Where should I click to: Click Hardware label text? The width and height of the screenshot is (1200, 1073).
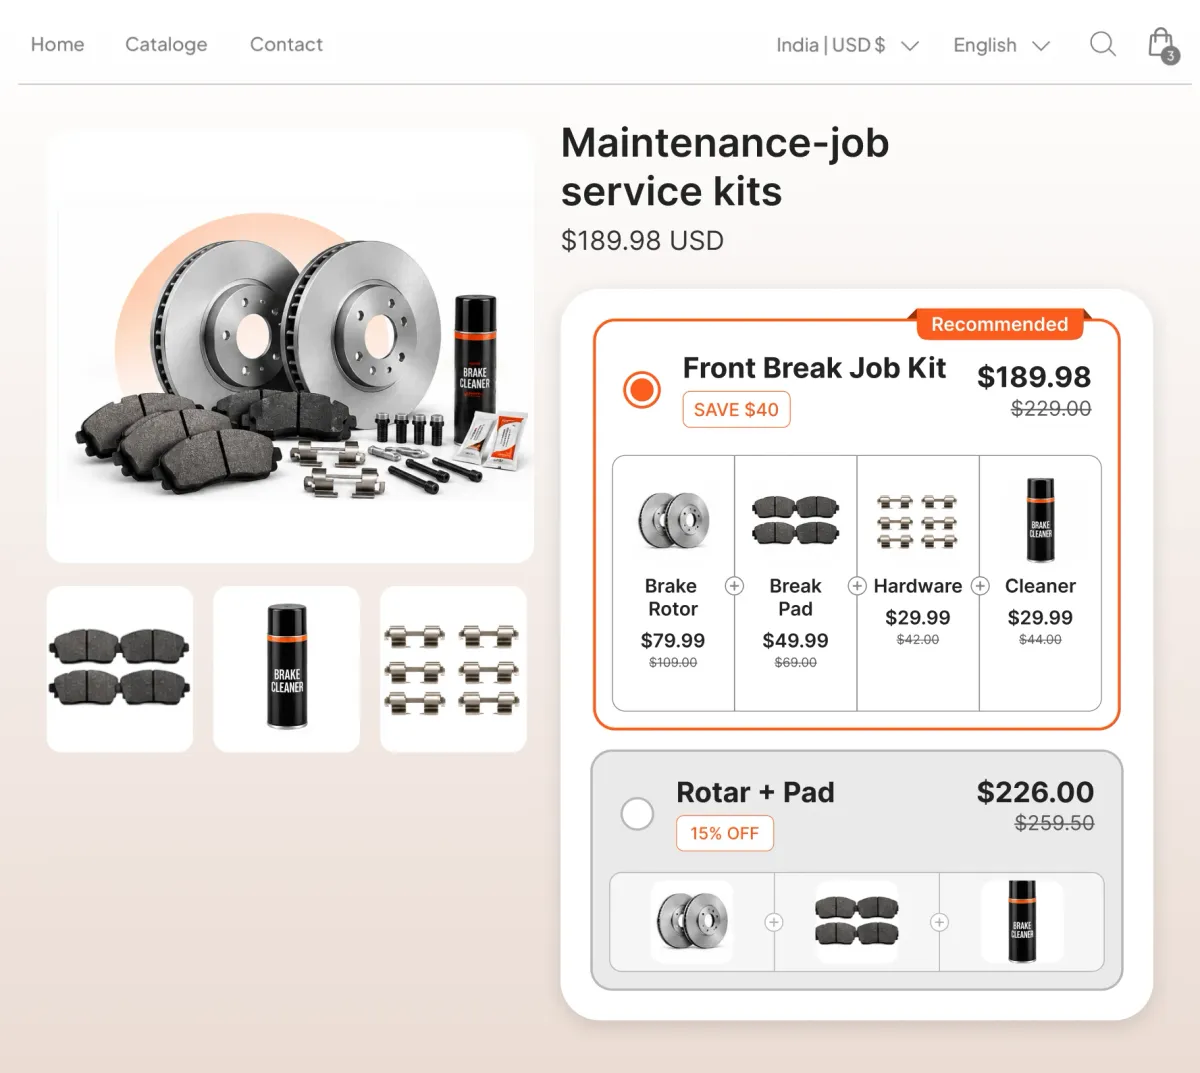pyautogui.click(x=918, y=586)
